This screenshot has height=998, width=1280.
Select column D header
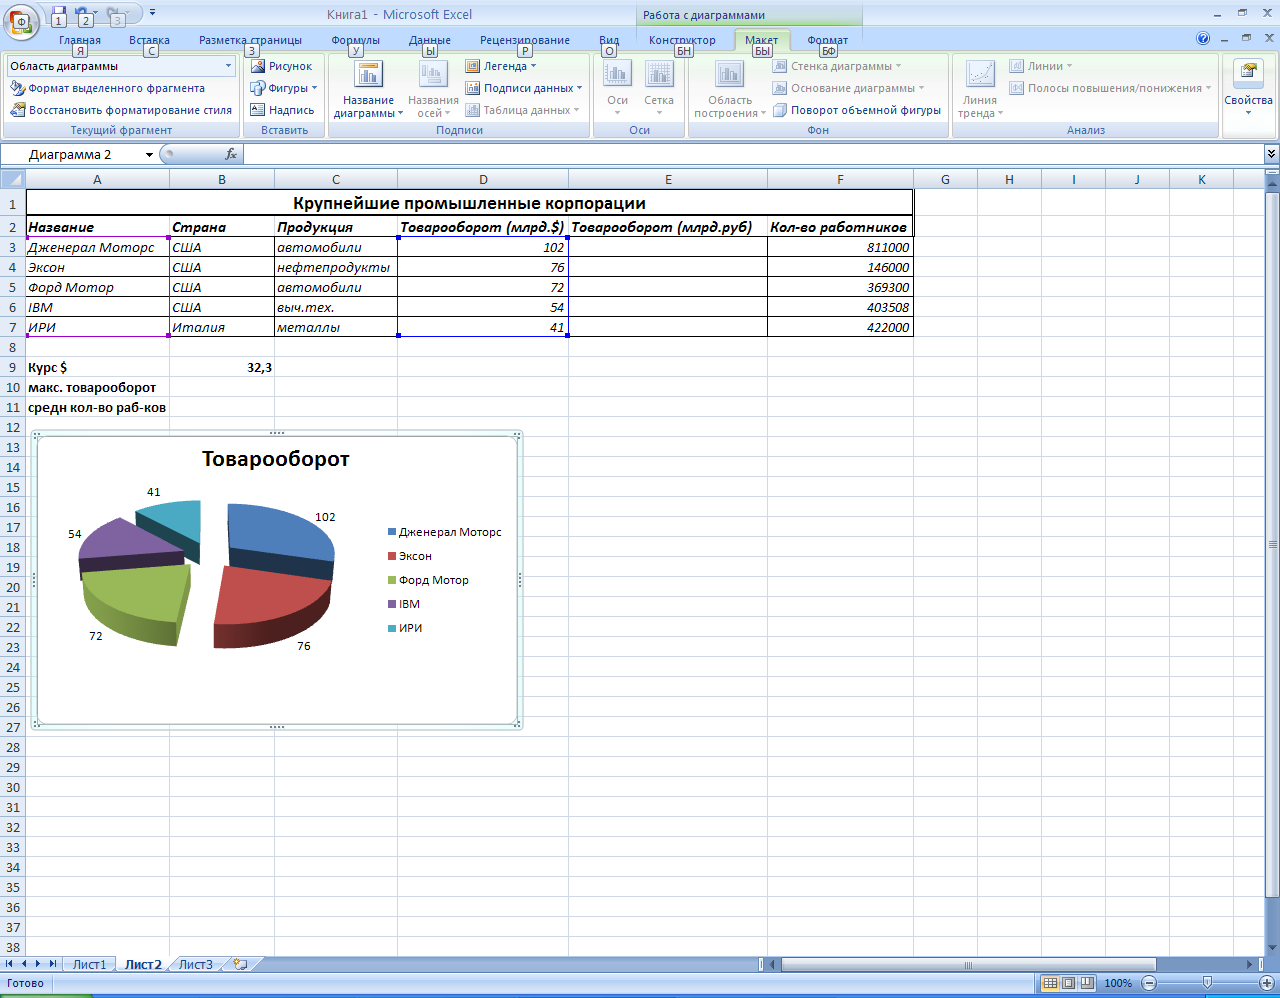(x=483, y=180)
